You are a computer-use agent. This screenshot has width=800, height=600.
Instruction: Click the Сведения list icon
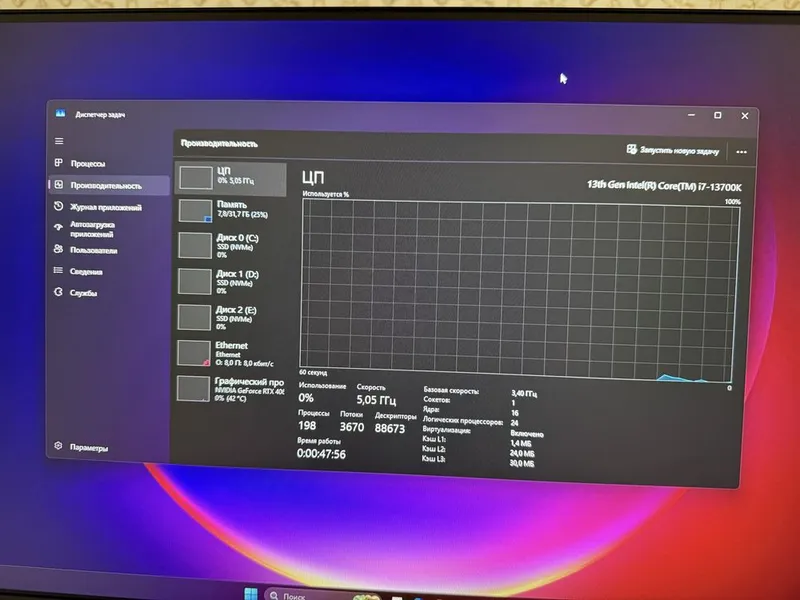(59, 270)
